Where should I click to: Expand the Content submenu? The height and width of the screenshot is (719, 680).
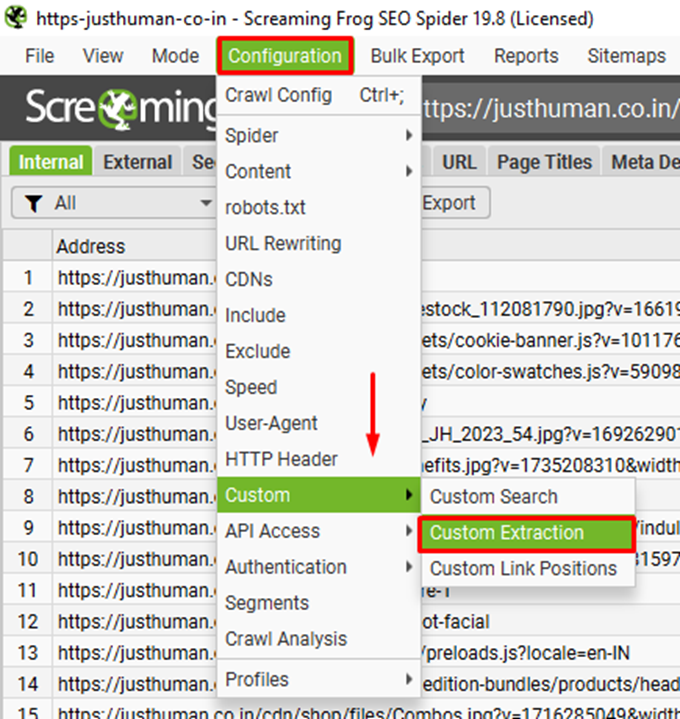319,171
